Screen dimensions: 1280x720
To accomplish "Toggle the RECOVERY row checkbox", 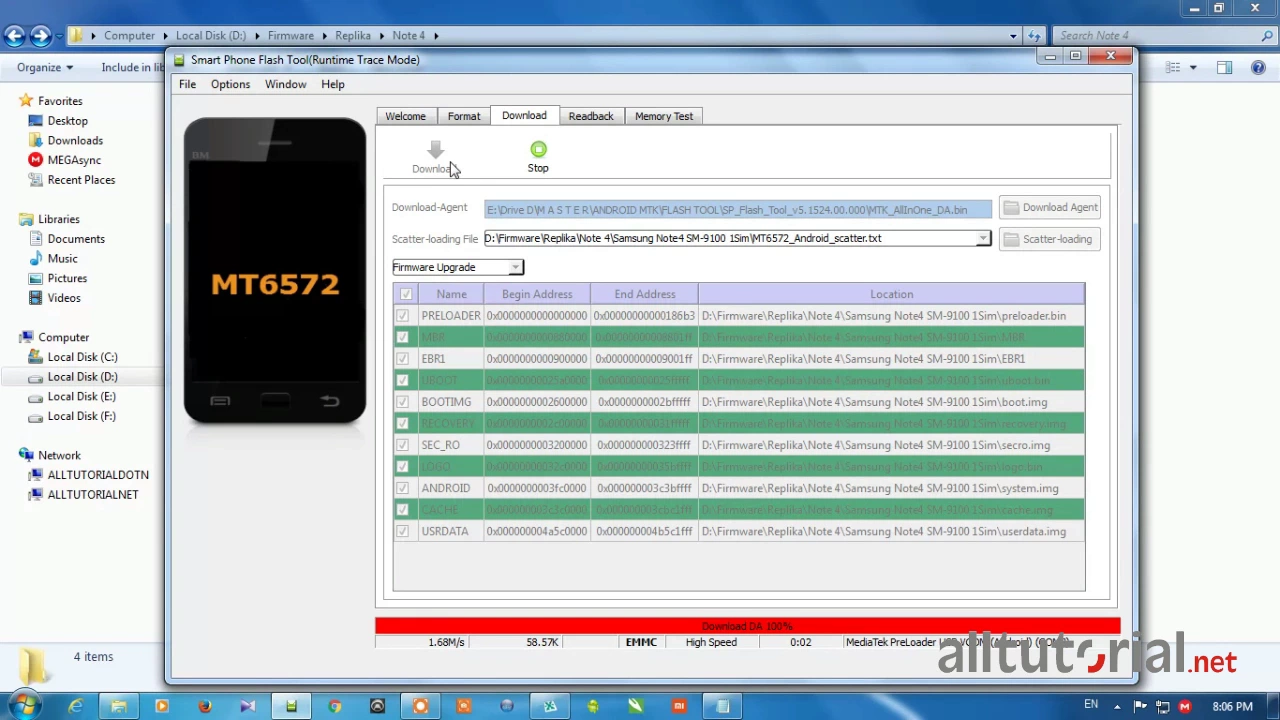I will coord(402,423).
